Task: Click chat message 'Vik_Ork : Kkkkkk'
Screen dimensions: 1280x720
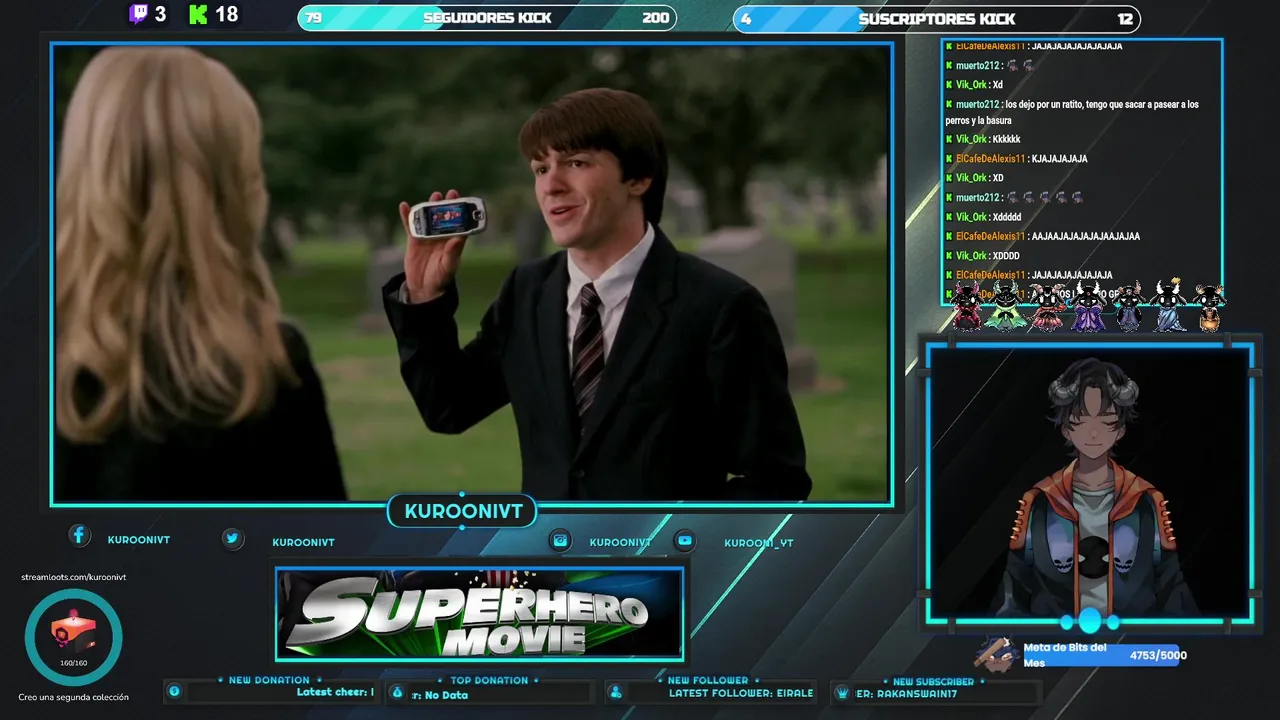Action: (x=983, y=139)
